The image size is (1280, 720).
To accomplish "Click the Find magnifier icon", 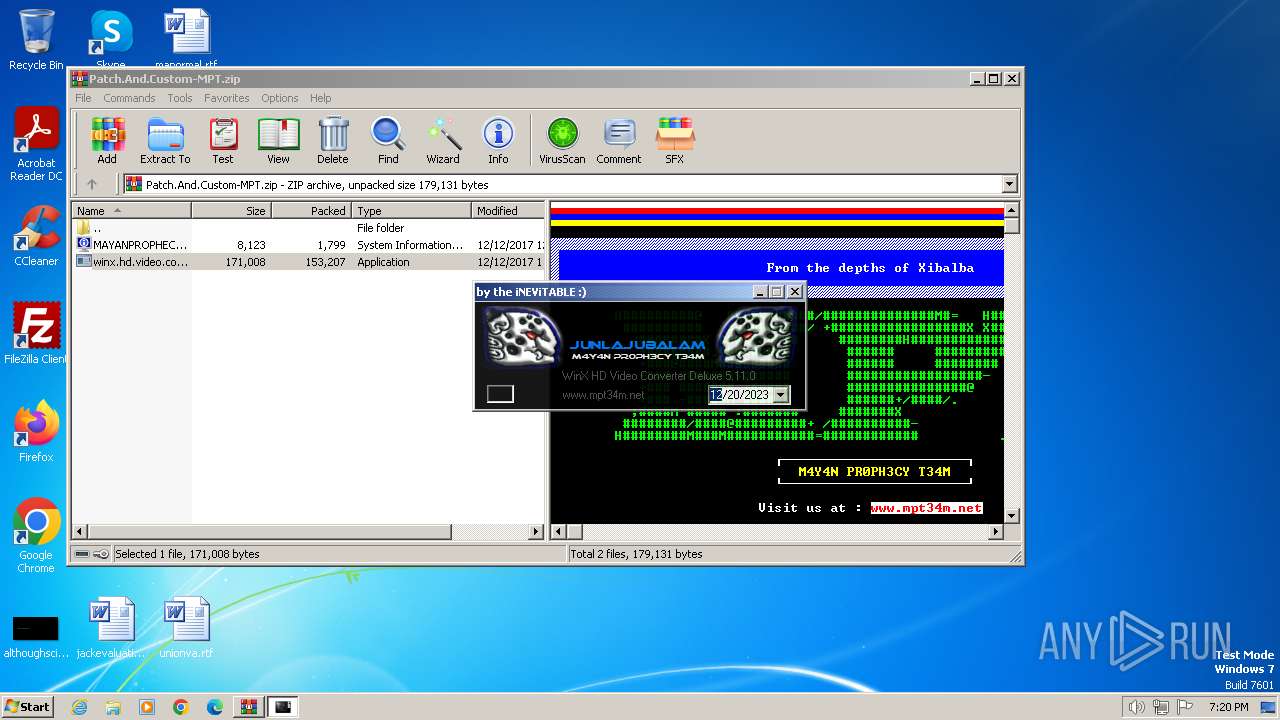I will click(x=388, y=140).
